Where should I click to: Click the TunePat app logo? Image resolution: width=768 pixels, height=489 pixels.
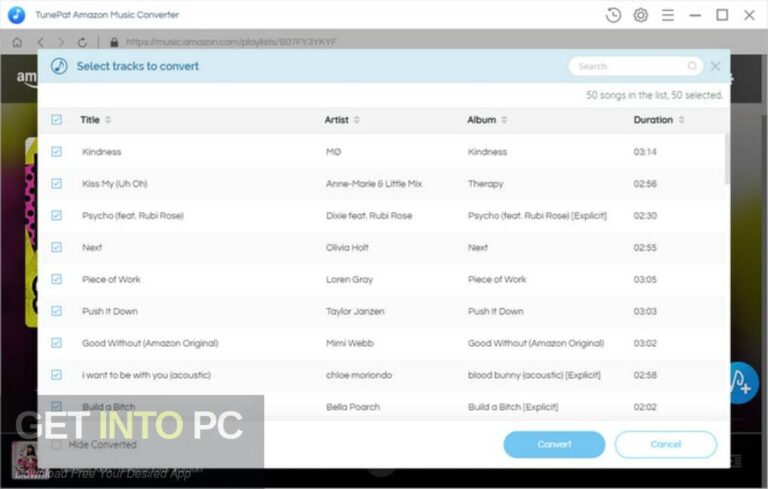point(16,15)
